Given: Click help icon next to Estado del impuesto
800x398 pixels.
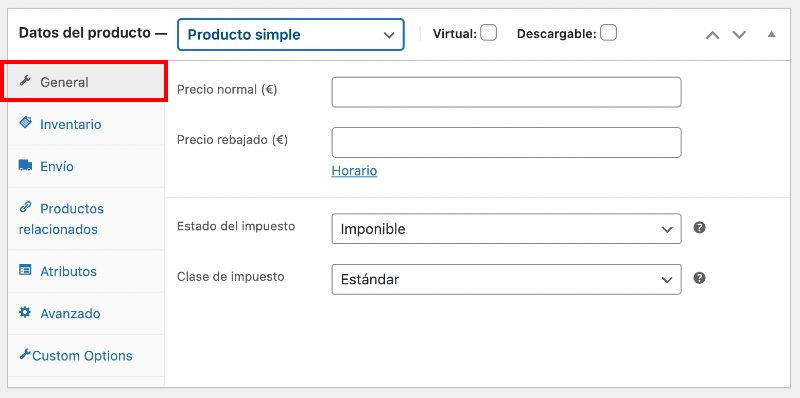Looking at the screenshot, I should pos(699,228).
